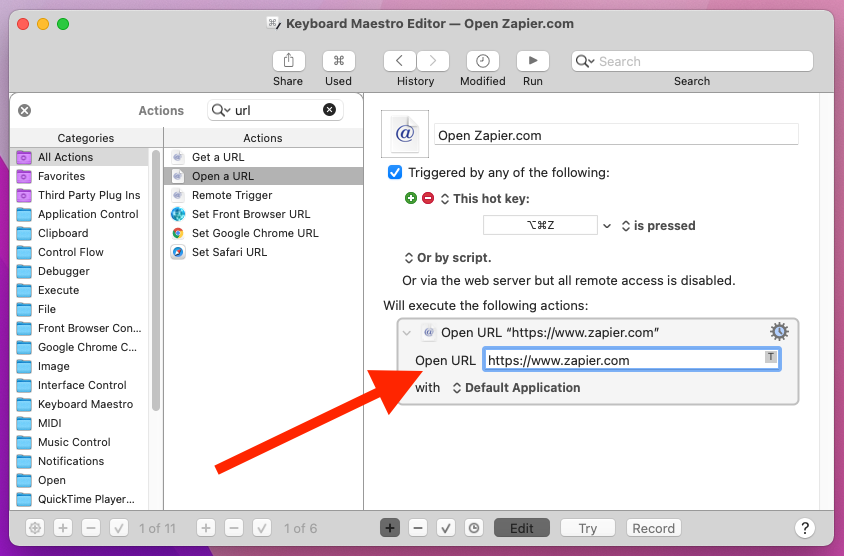Select the MIDI category

click(80, 423)
